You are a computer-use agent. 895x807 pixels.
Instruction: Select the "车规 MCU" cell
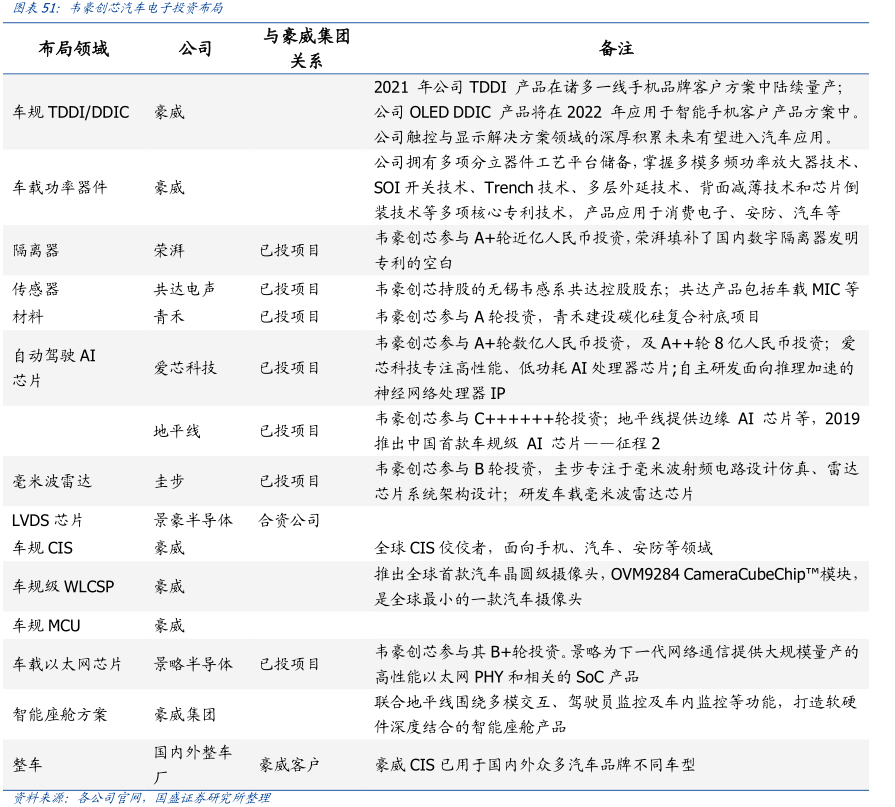coord(46,626)
